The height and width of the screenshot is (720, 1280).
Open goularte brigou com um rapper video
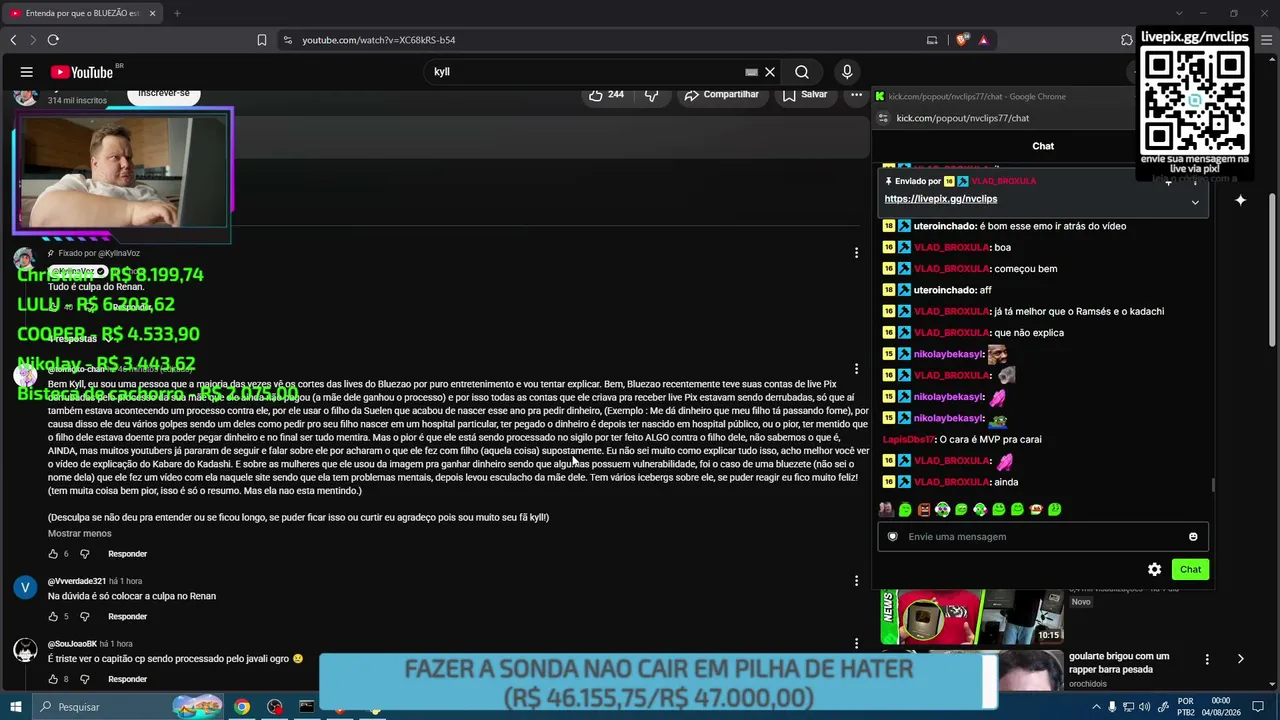coord(1118,663)
